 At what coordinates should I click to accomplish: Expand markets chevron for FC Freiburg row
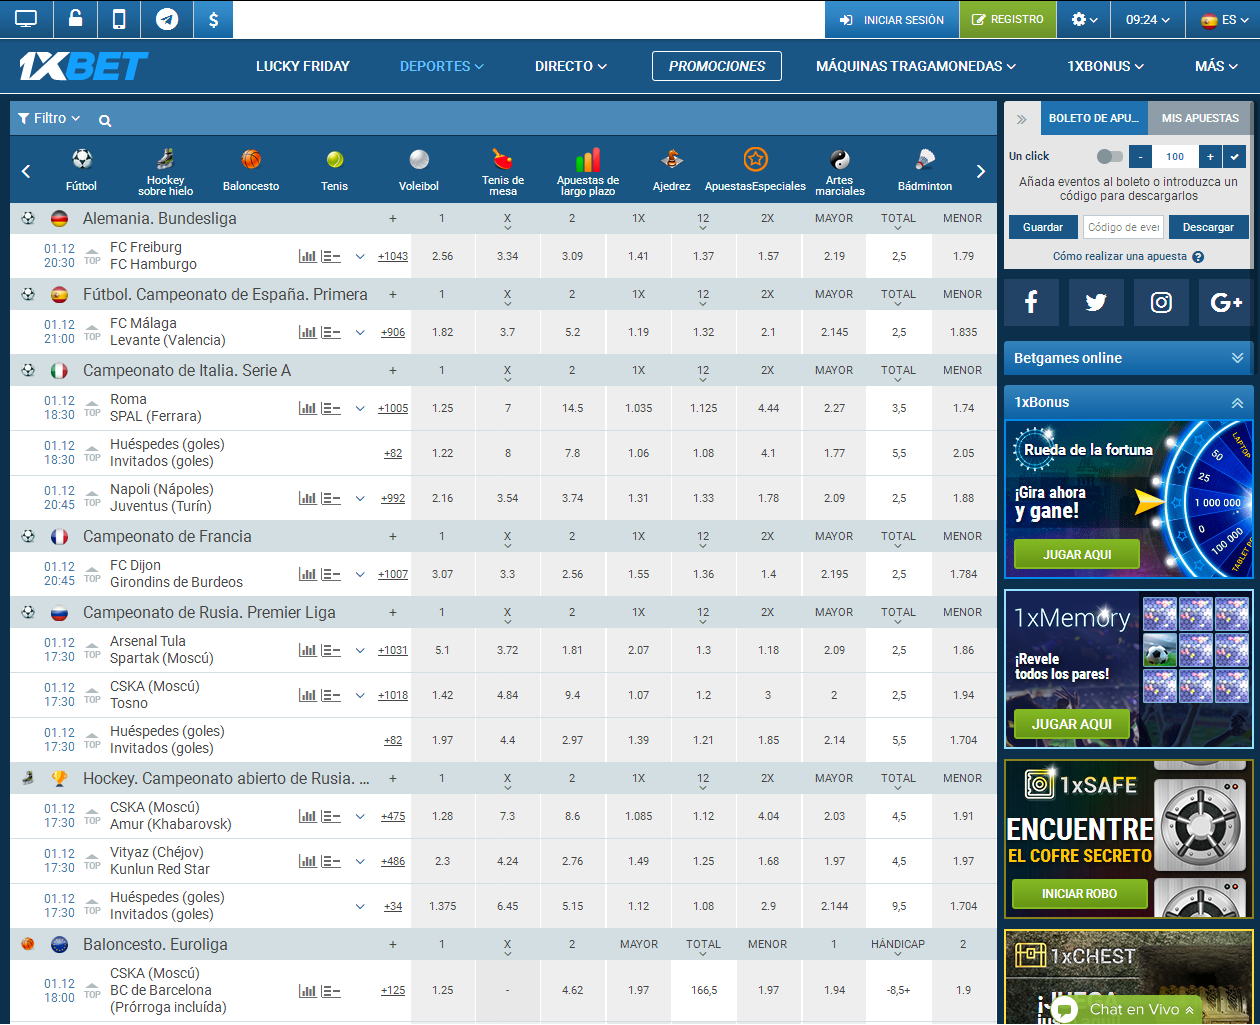tap(360, 256)
